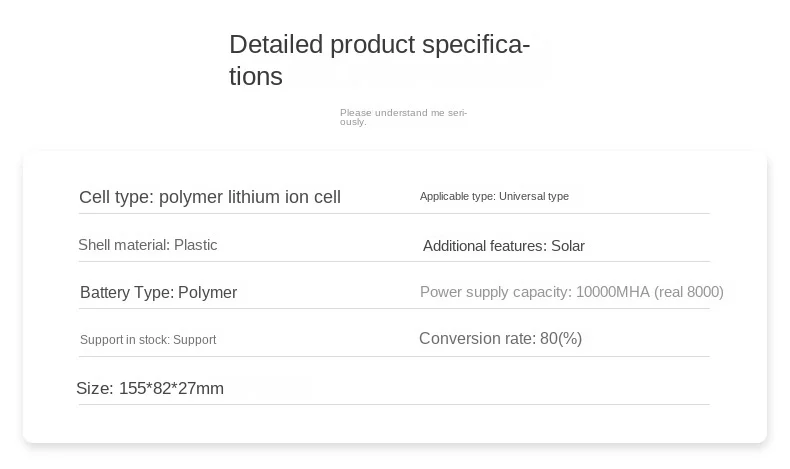Image resolution: width=790 pixels, height=469 pixels.
Task: Click the '155*82*27mm' dimension value
Action: coord(171,388)
